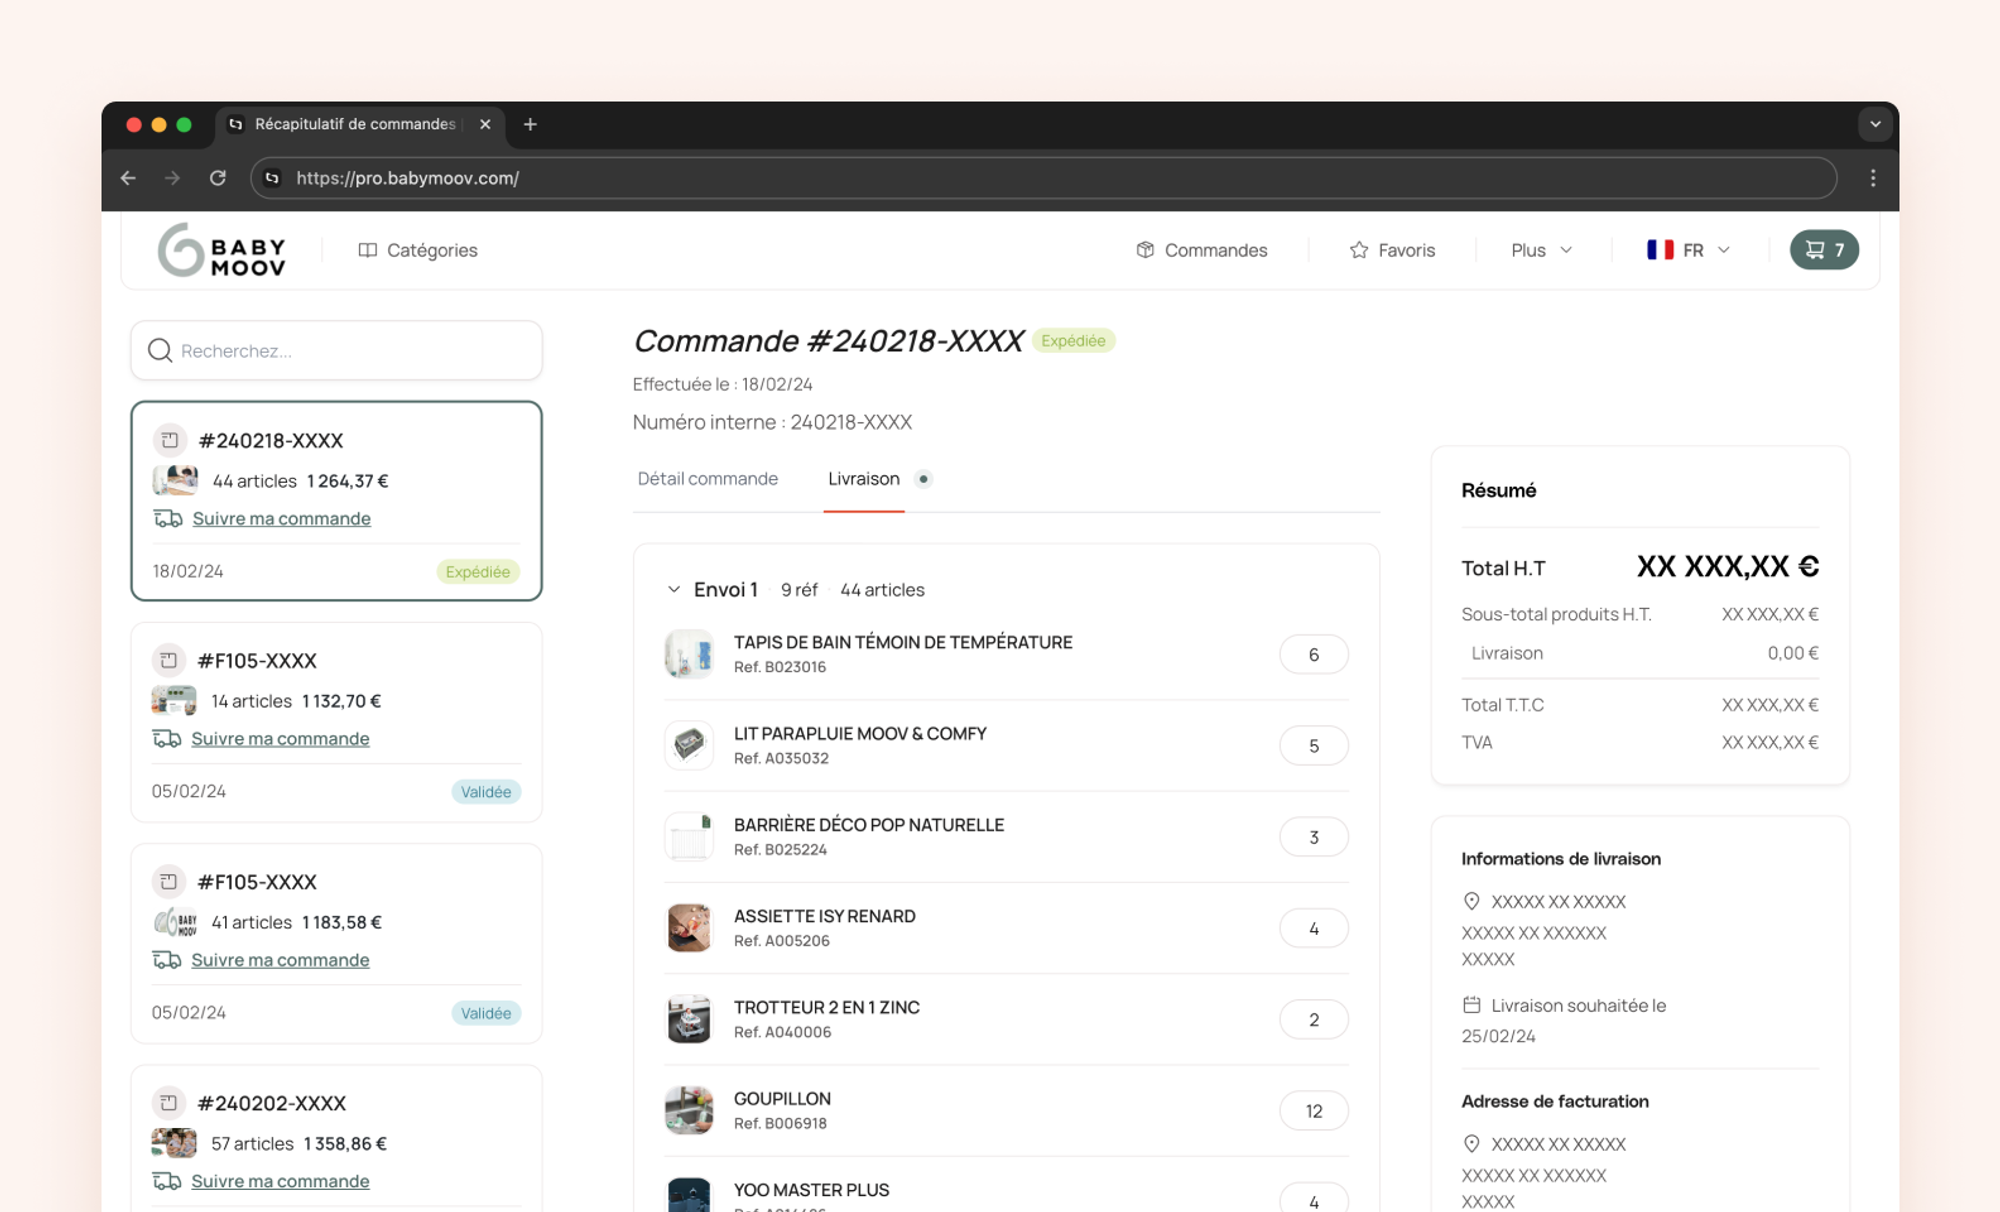Click the Babymoov logo
The image size is (2000, 1212).
coord(222,250)
